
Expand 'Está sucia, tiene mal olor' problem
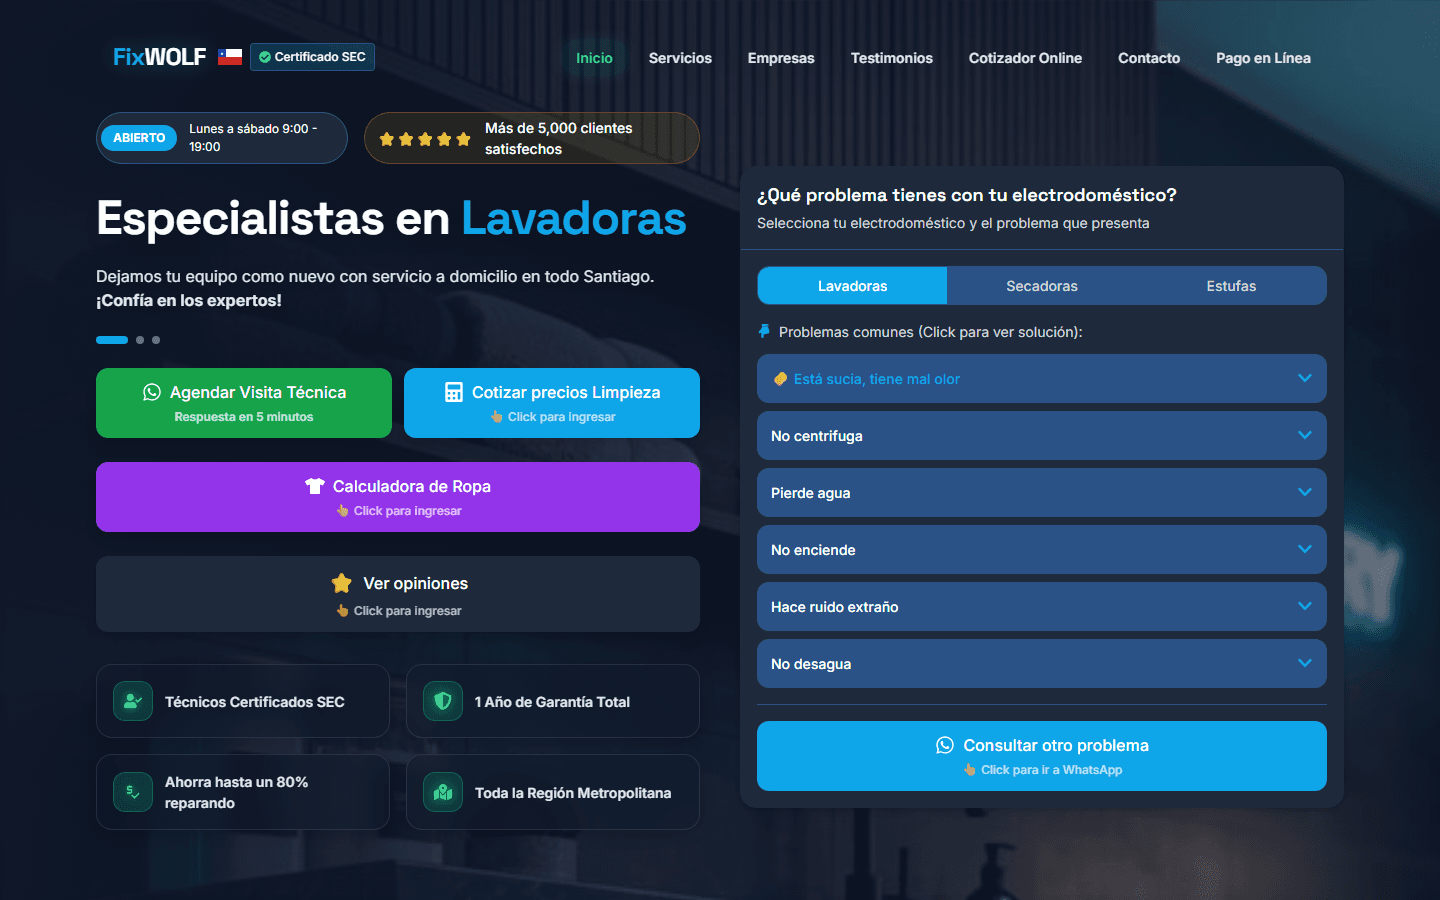pyautogui.click(x=1042, y=379)
